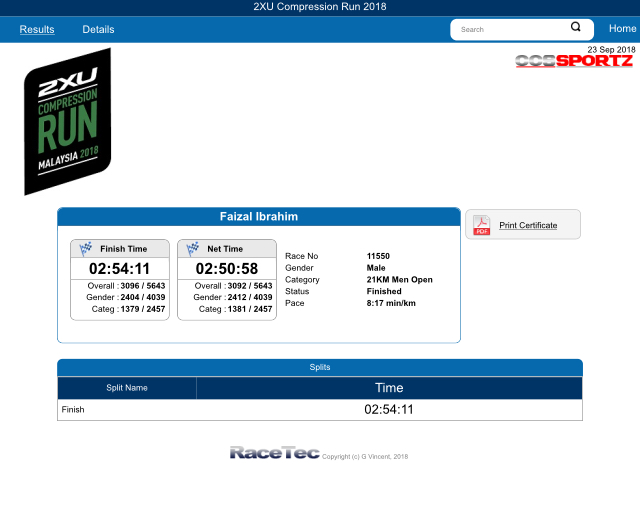
Task: Click the 2XU Compression Run logo
Action: pyautogui.click(x=68, y=122)
